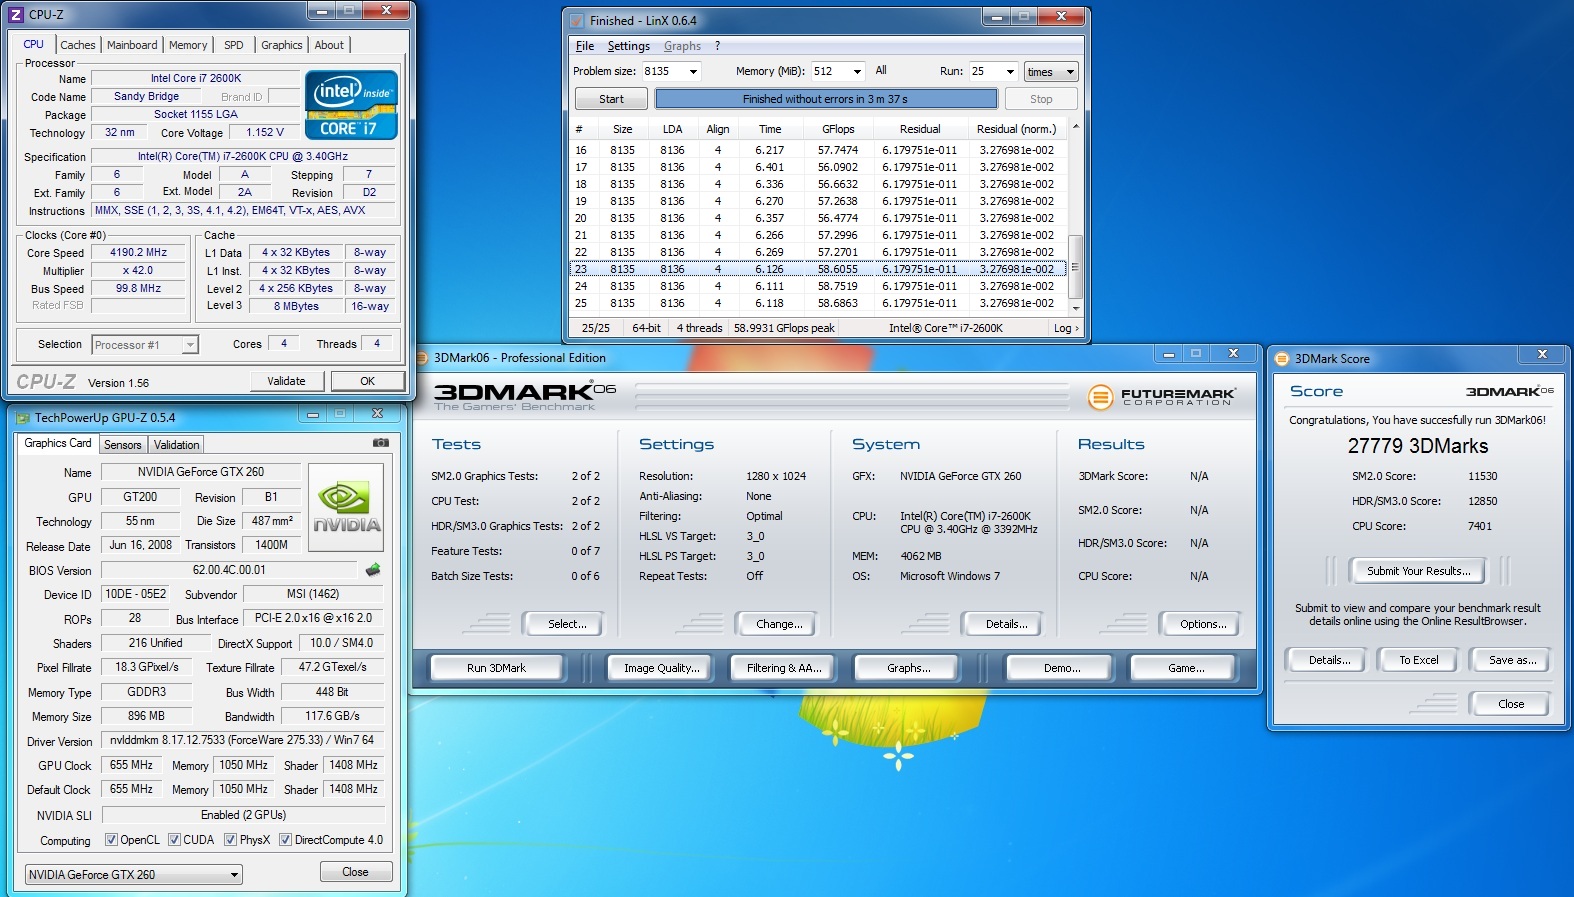This screenshot has width=1574, height=897.
Task: Click the Demo button in 3DMark06
Action: tap(1061, 668)
